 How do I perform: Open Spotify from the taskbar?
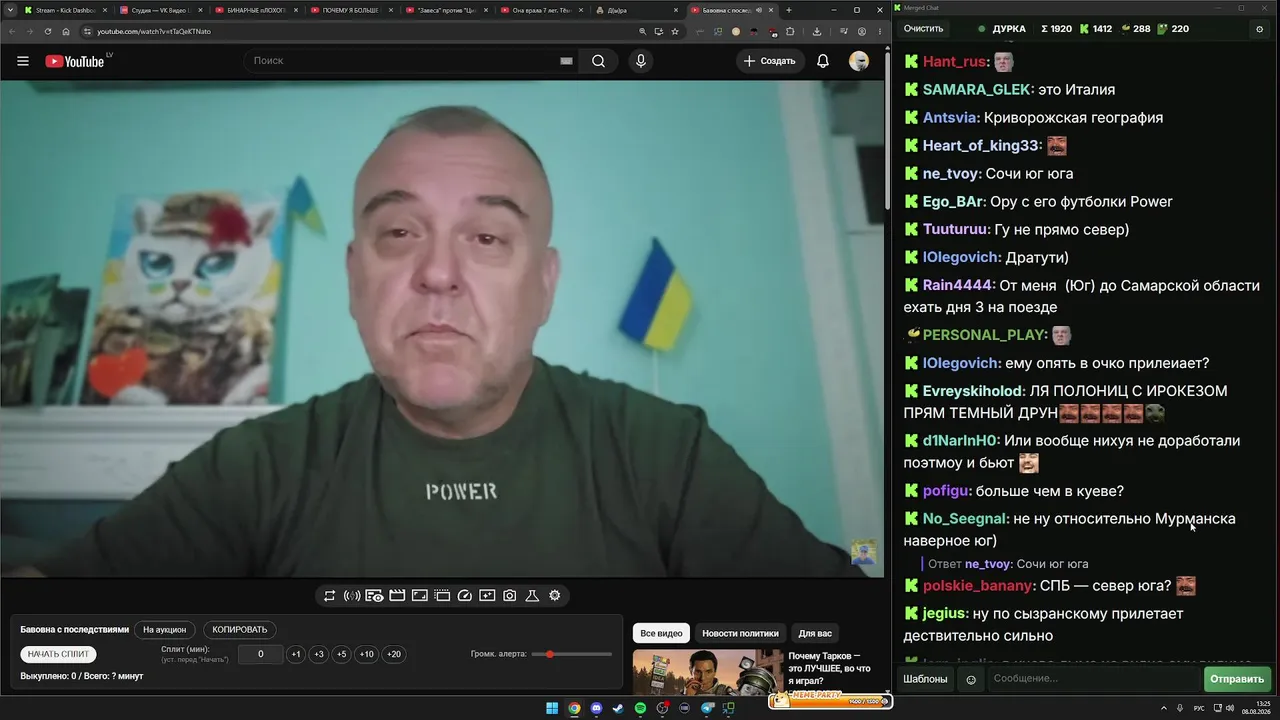point(640,708)
